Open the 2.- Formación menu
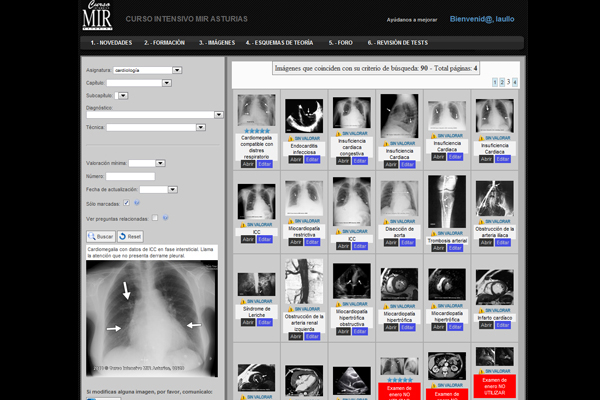 (165, 43)
